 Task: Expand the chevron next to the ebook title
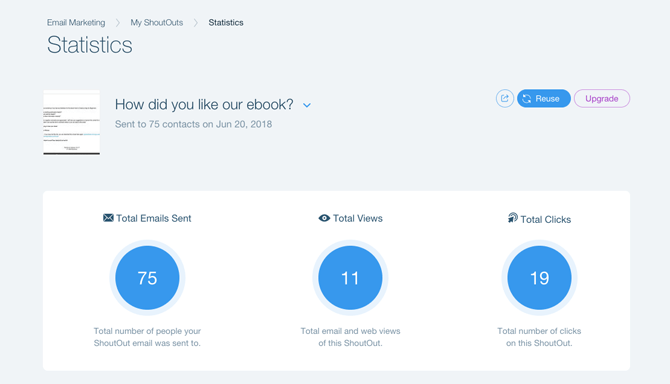[x=307, y=105]
